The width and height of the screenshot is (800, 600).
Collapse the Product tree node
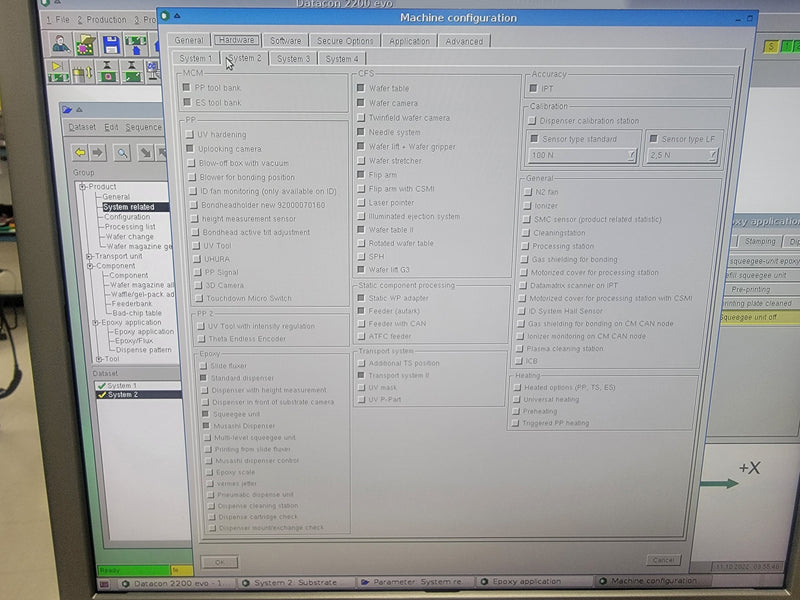tap(83, 187)
